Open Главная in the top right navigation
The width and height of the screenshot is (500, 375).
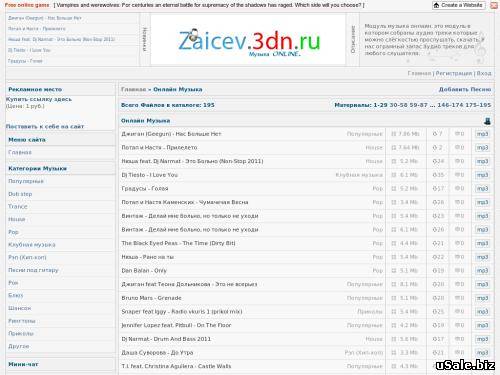[x=419, y=73]
